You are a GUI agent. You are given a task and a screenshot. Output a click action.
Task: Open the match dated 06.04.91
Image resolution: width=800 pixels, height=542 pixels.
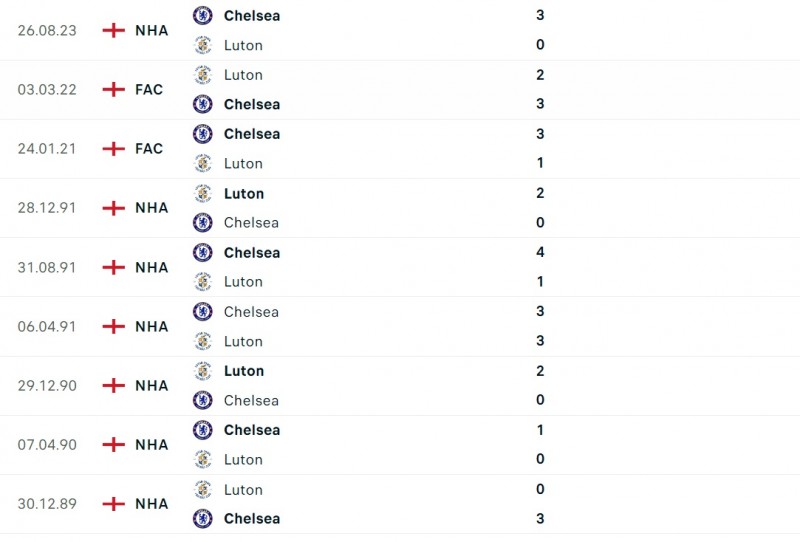click(45, 326)
